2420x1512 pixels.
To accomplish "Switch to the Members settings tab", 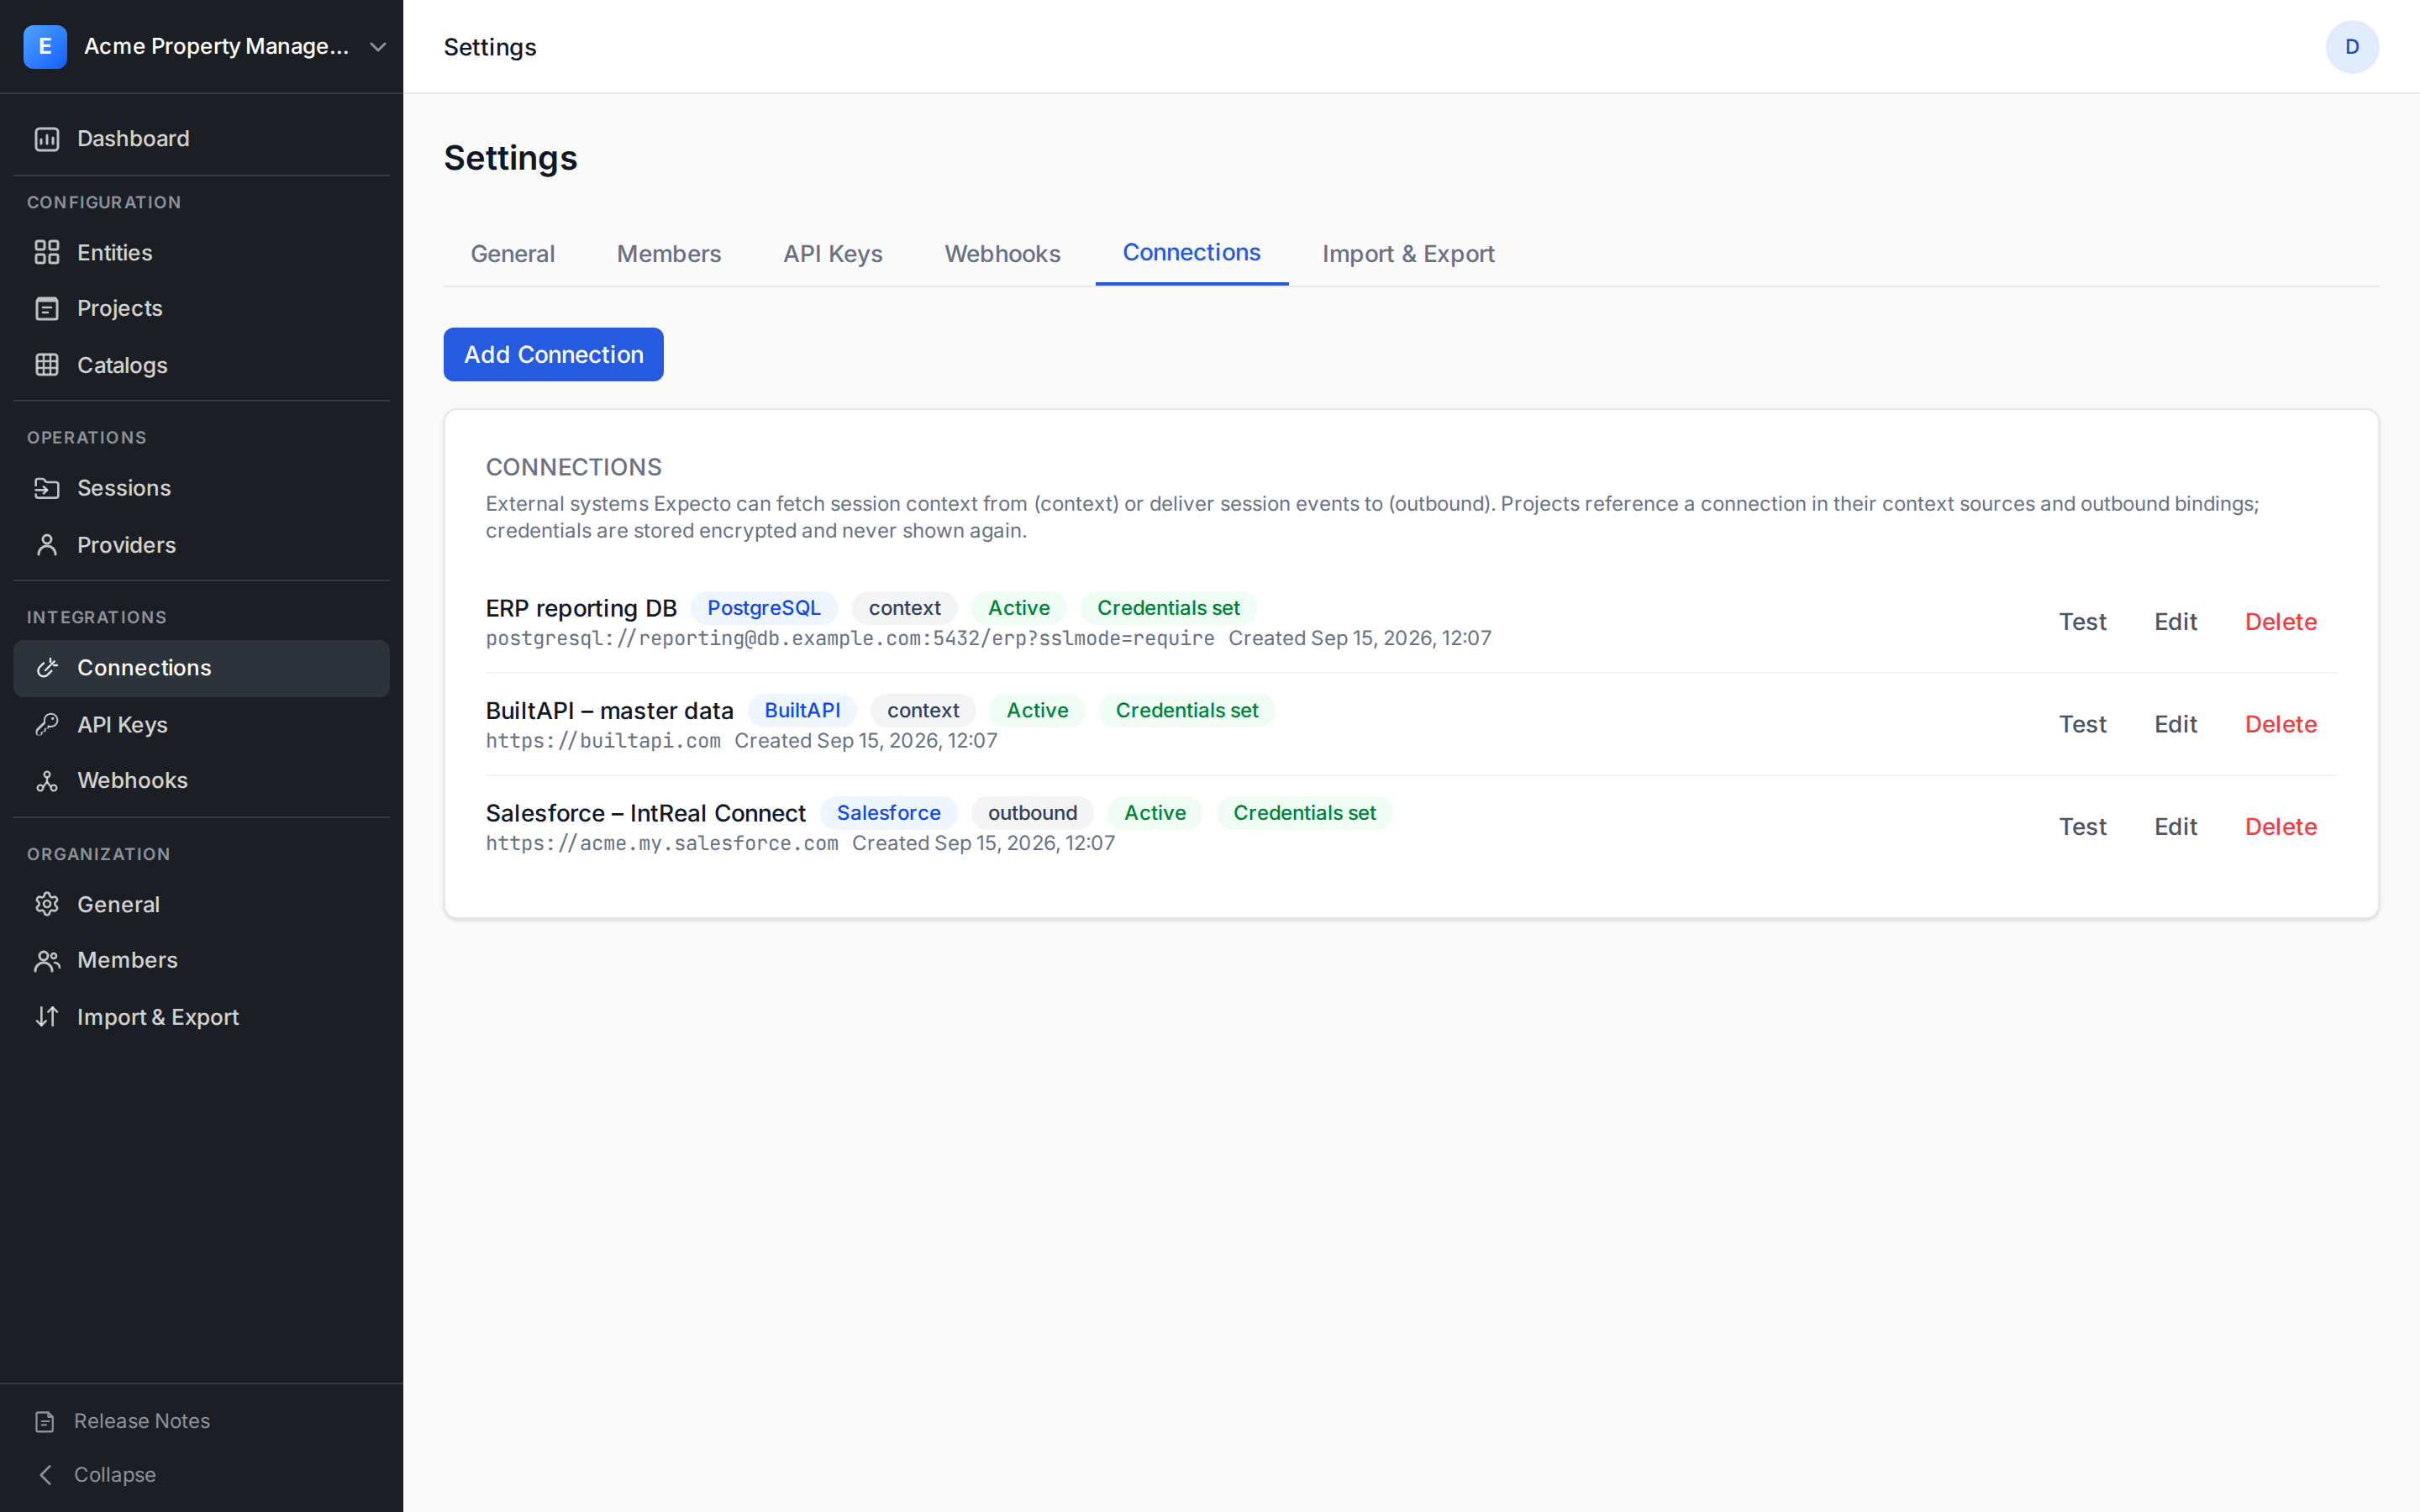I will (x=668, y=254).
